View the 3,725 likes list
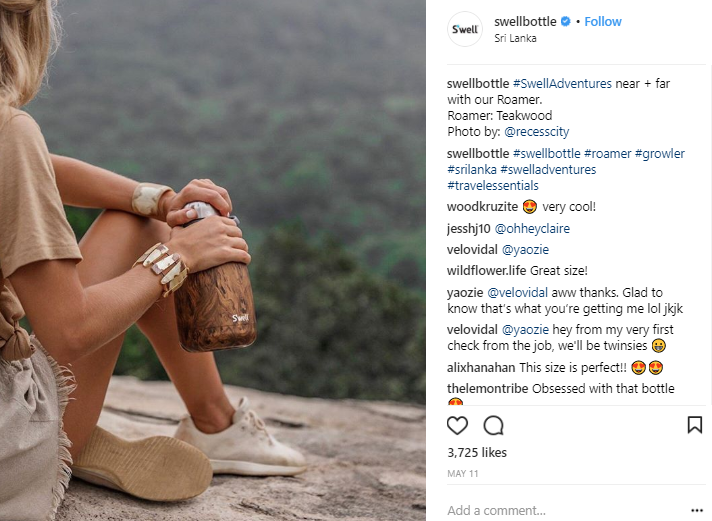 pyautogui.click(x=477, y=452)
